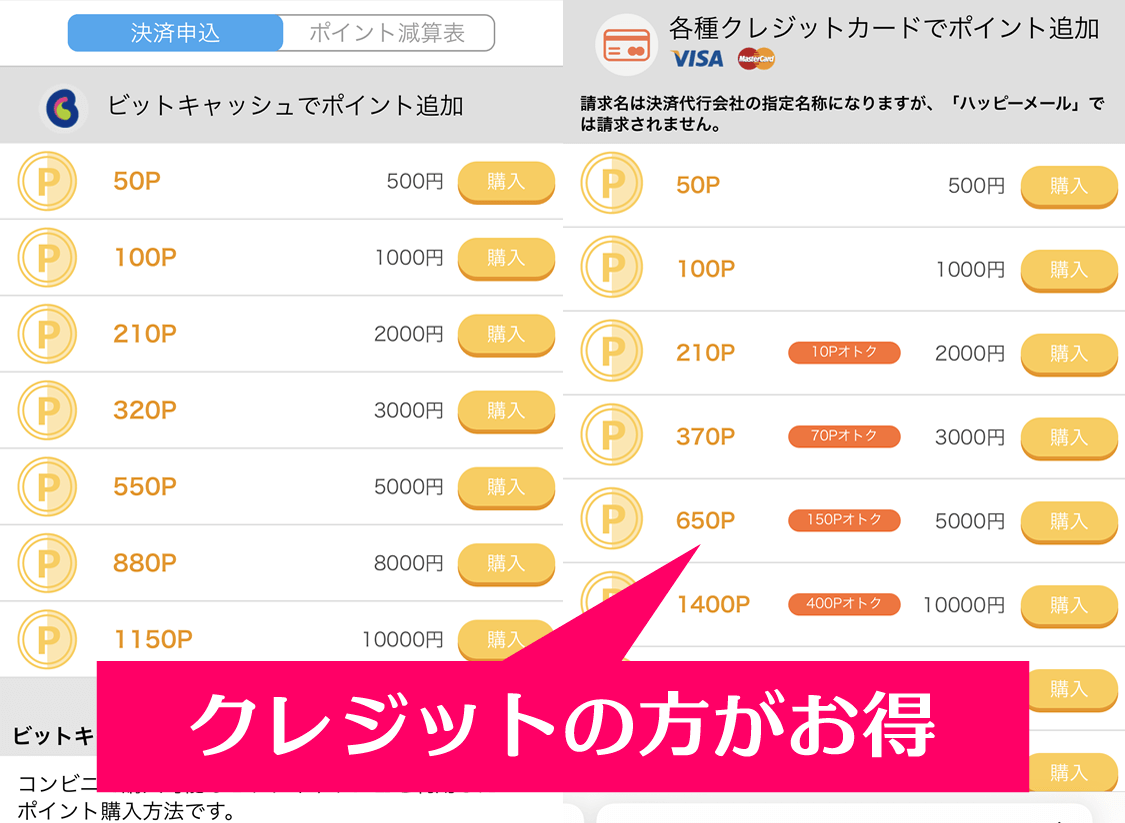Open the ポイント減算表 tab
Image resolution: width=1125 pixels, height=823 pixels.
[x=388, y=33]
